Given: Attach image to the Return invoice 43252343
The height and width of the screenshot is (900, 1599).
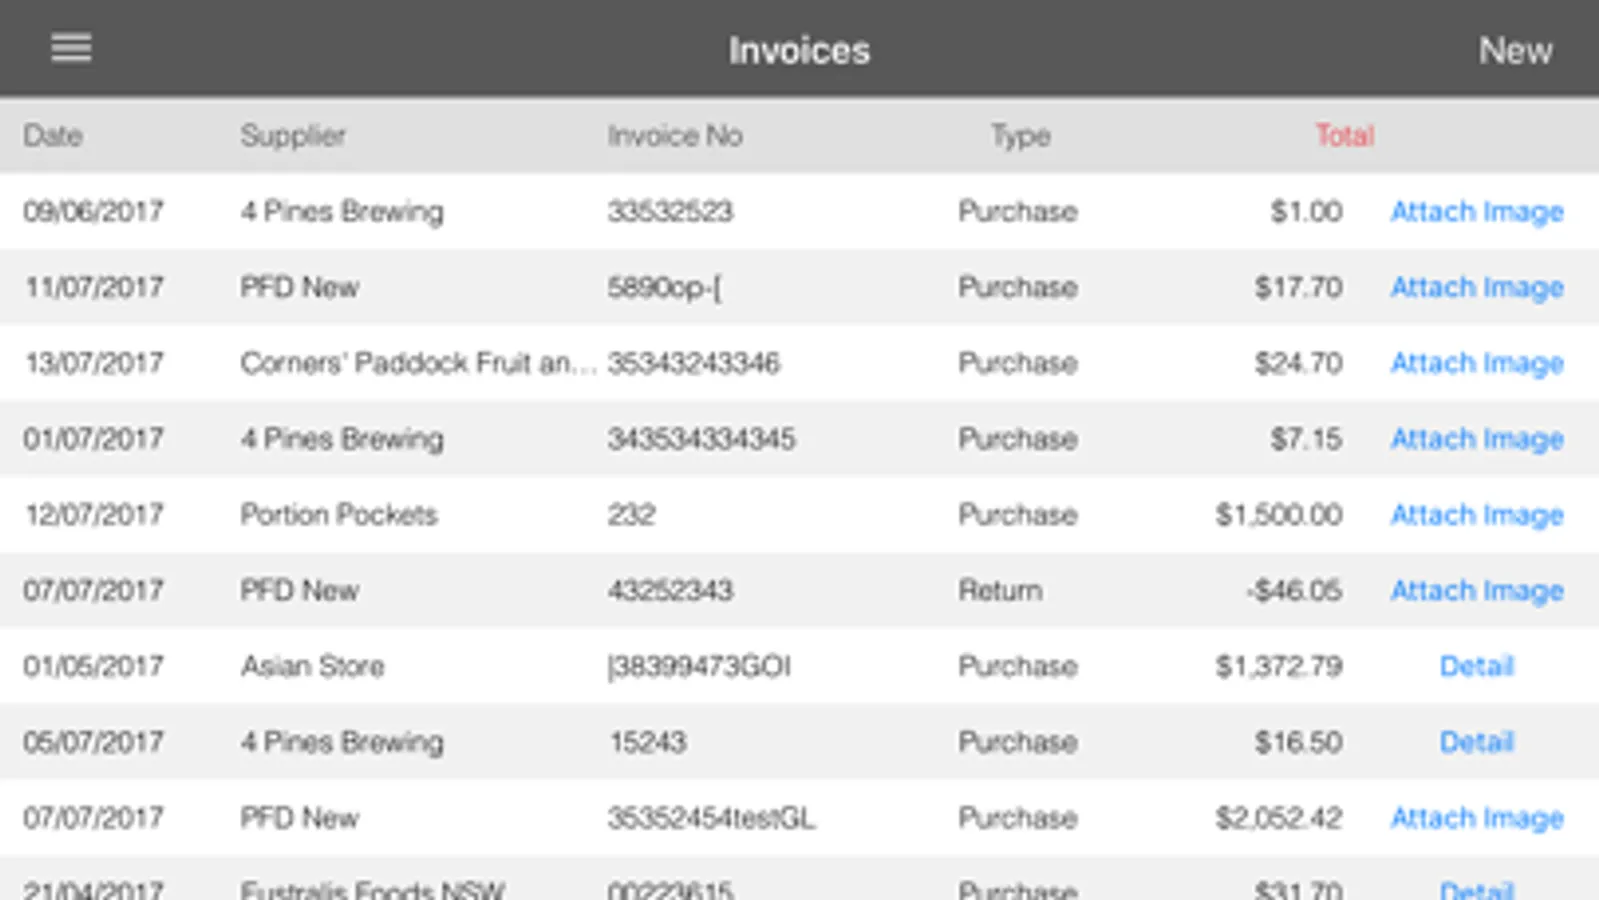Looking at the screenshot, I should click(1476, 591).
